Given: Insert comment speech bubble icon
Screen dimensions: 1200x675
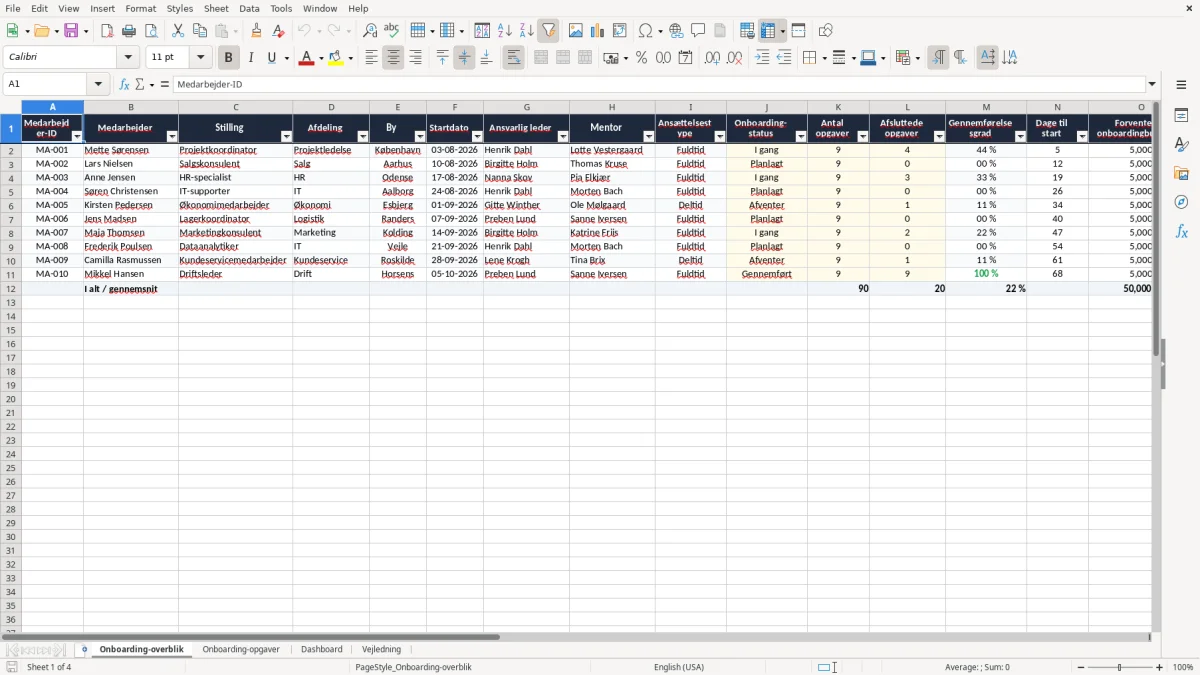Looking at the screenshot, I should tap(698, 31).
